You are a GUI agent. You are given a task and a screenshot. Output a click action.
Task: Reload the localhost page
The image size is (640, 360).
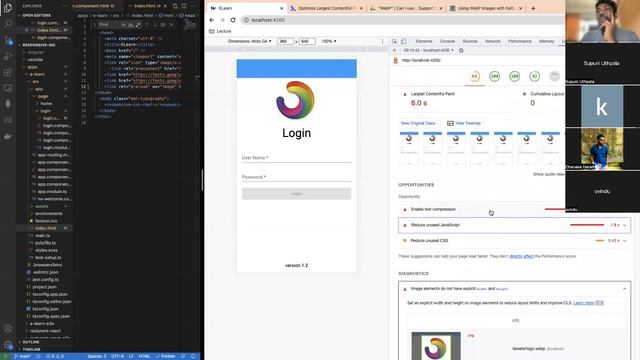tap(233, 20)
